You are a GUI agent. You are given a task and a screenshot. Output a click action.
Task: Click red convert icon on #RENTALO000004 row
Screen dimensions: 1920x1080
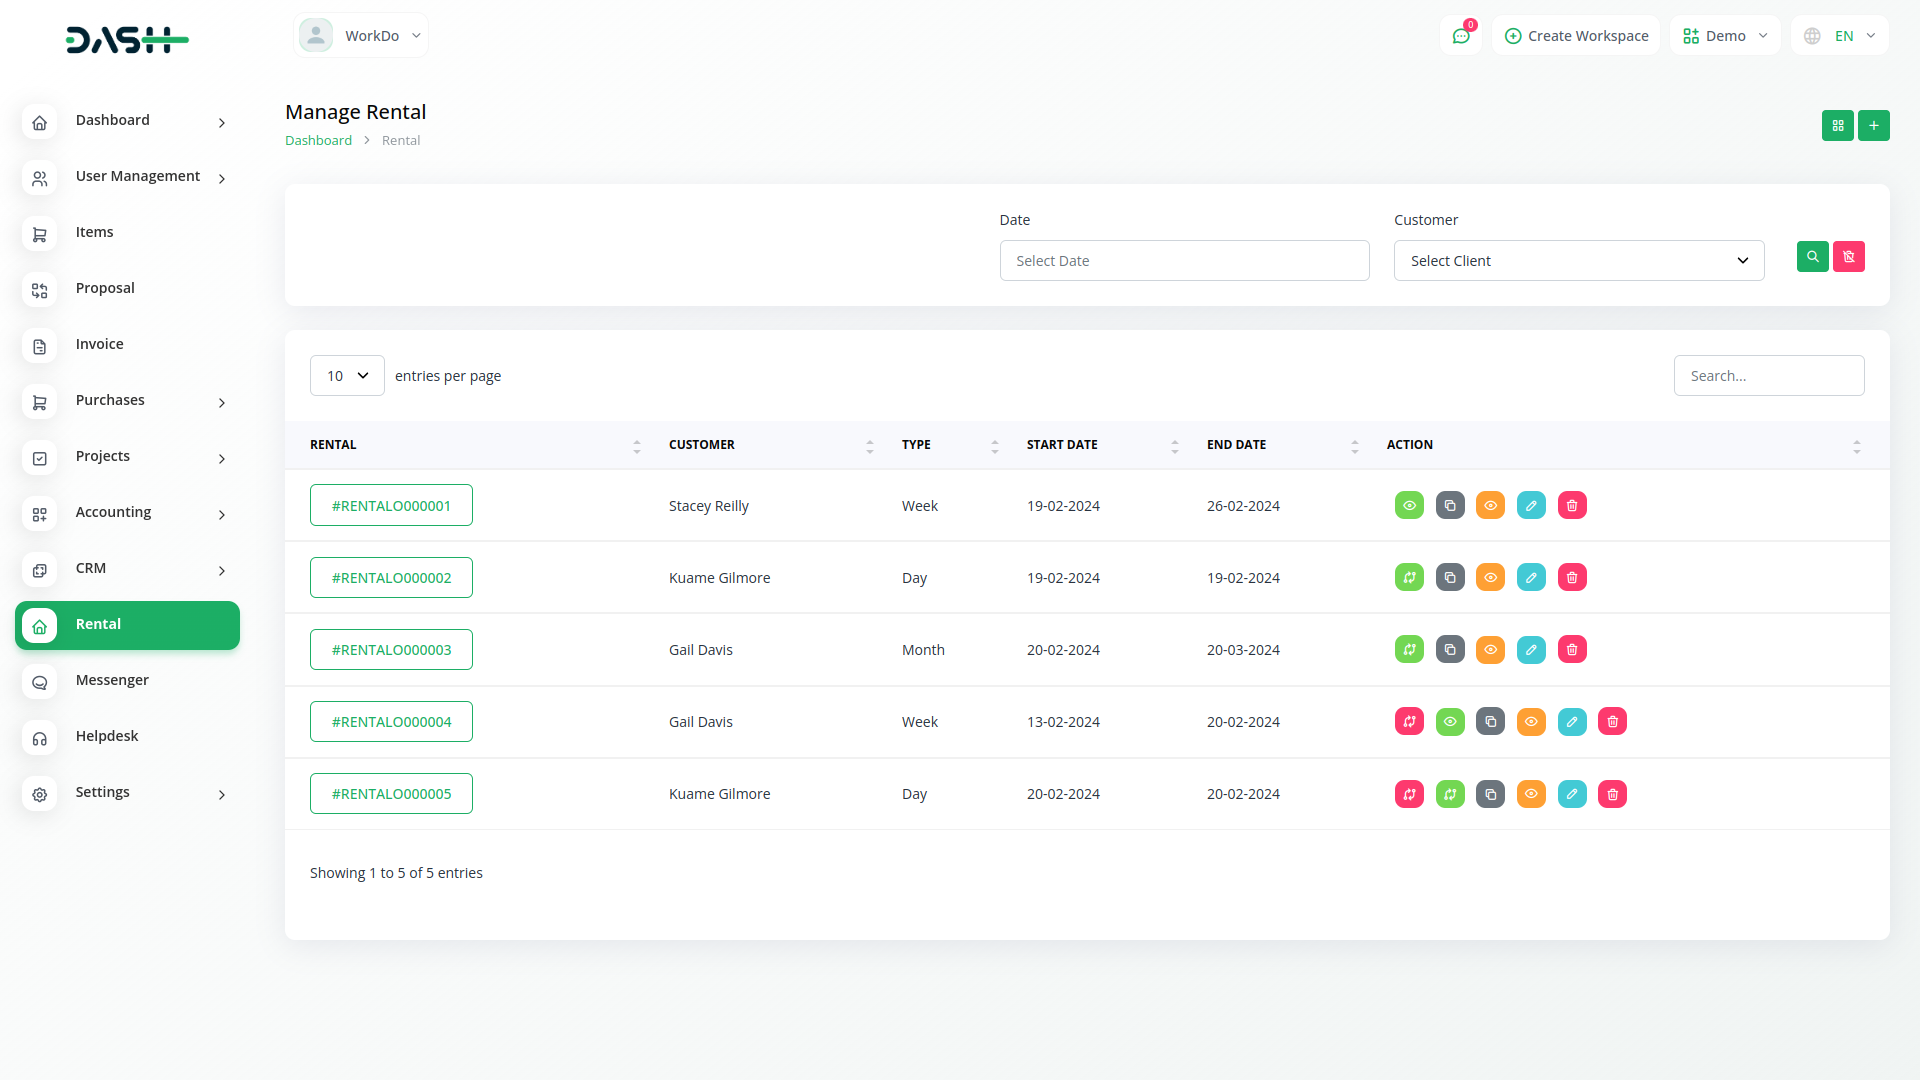[1409, 721]
